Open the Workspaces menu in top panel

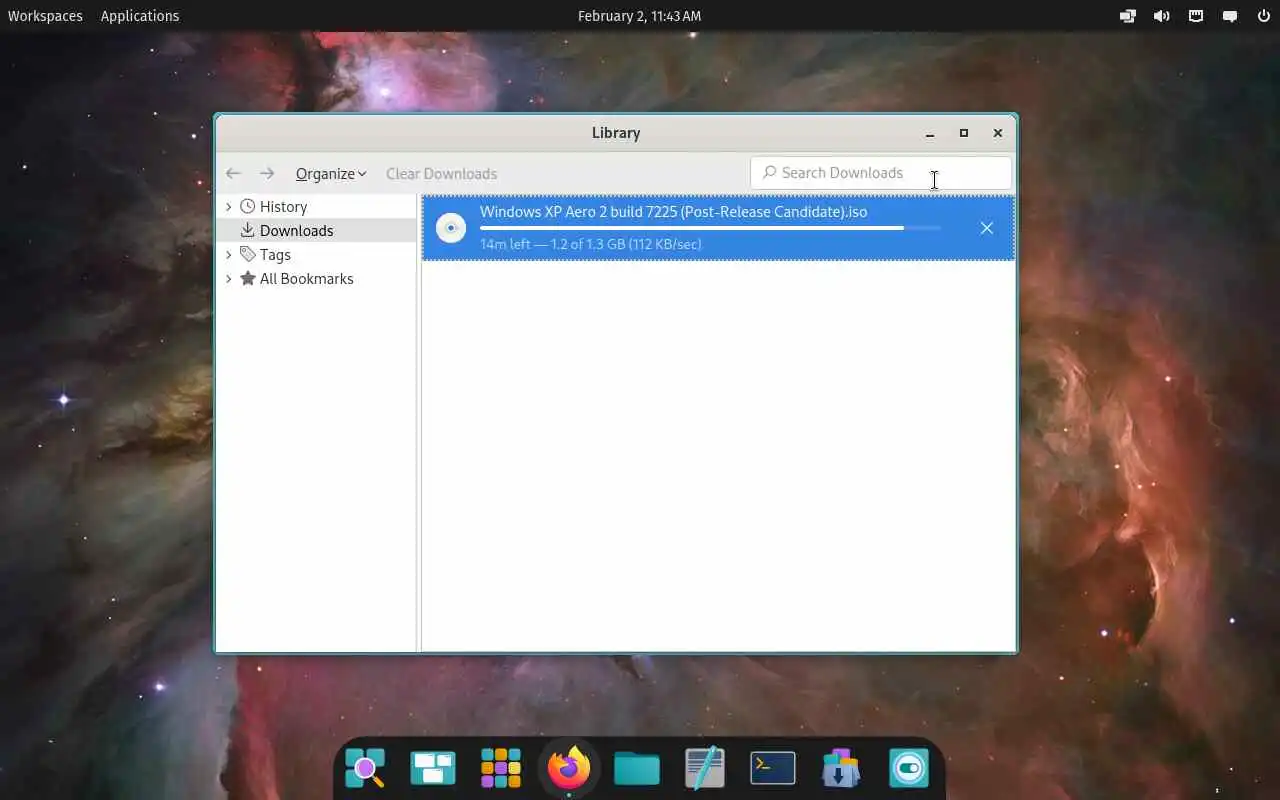tap(45, 16)
